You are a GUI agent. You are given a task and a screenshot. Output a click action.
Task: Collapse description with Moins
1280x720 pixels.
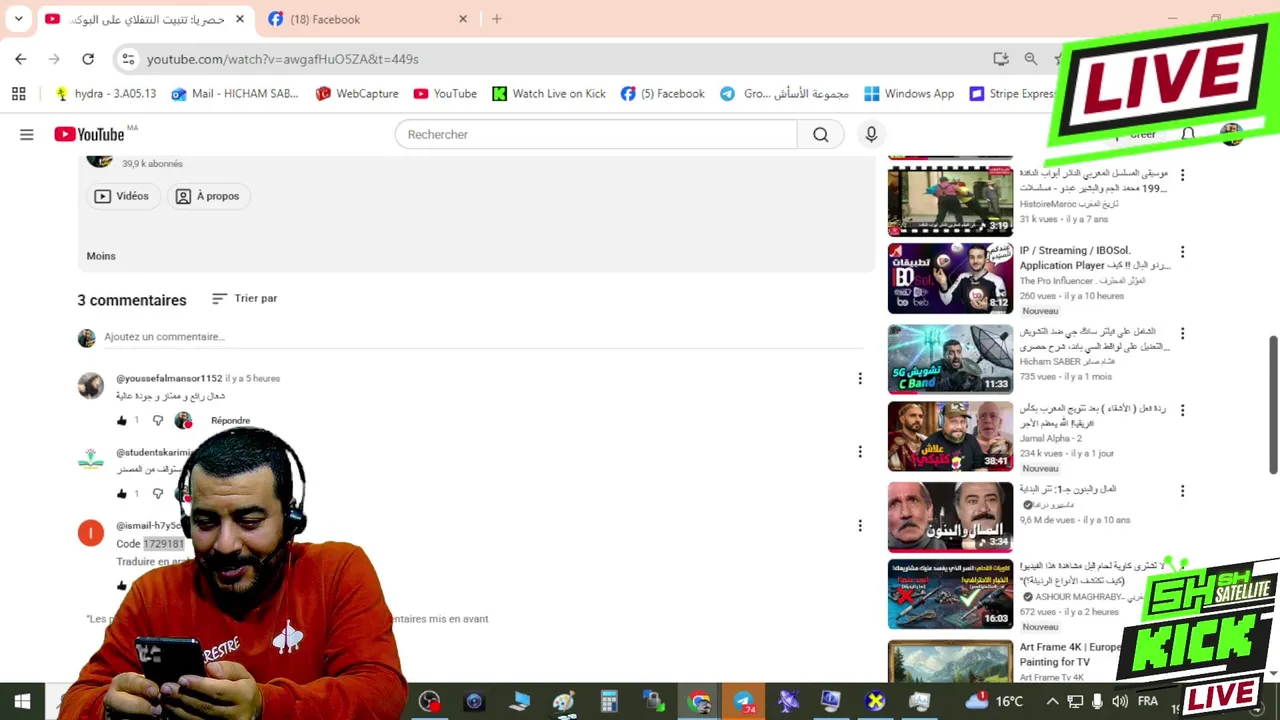pyautogui.click(x=101, y=256)
